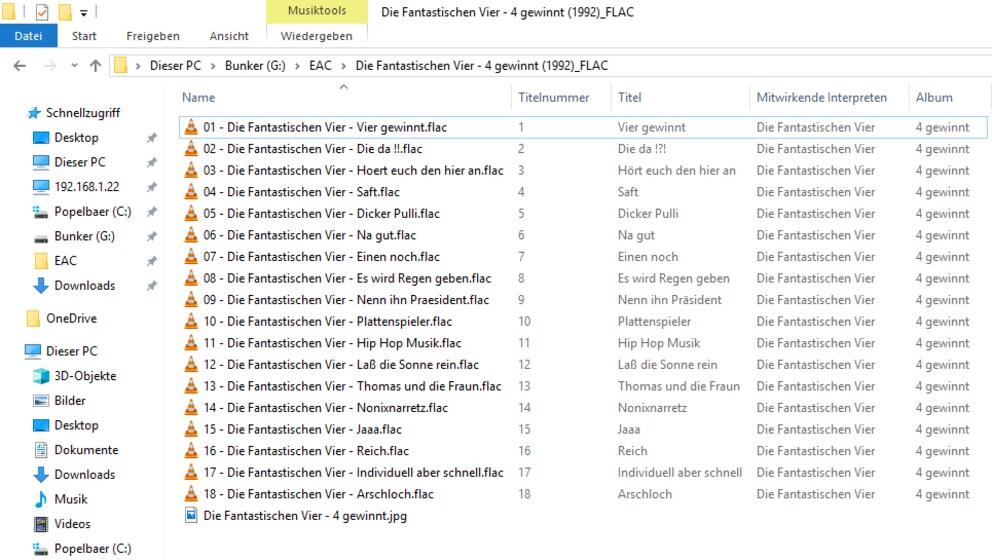This screenshot has height=560, width=992.
Task: Expand the chevron after Bunker (G:) in the breadcrumb
Action: click(297, 66)
